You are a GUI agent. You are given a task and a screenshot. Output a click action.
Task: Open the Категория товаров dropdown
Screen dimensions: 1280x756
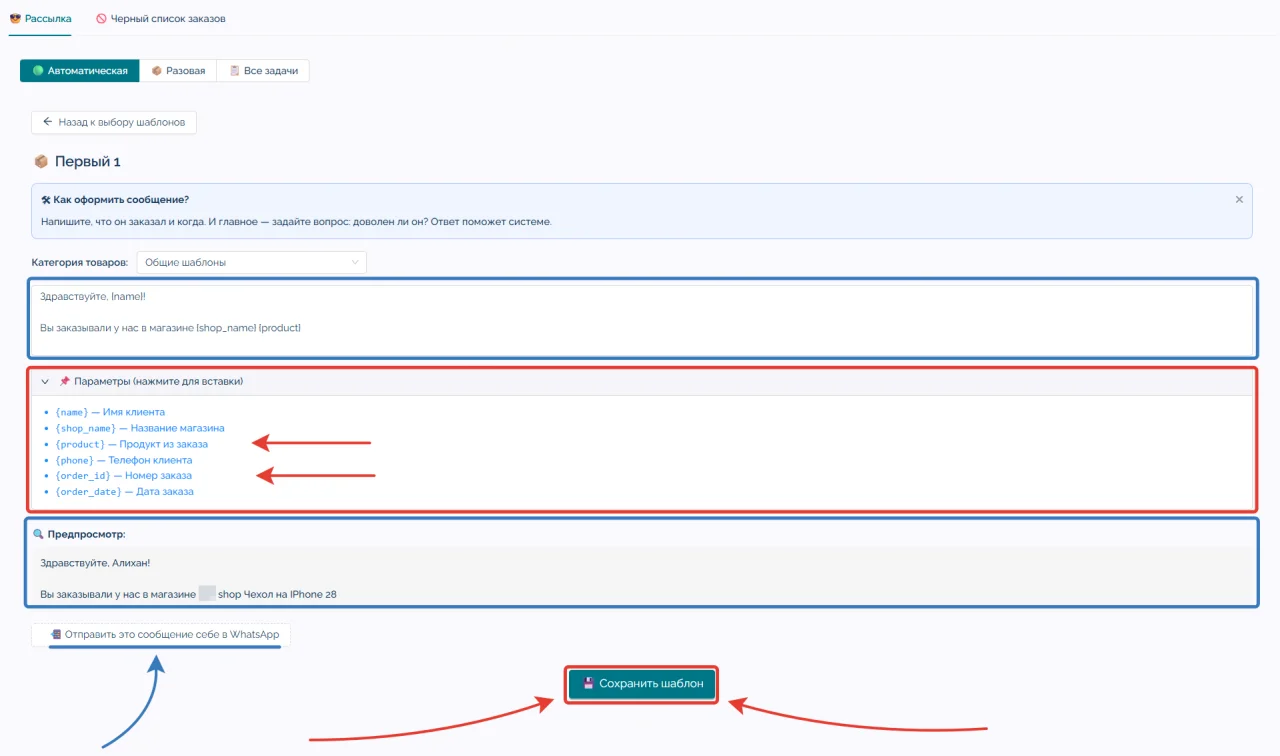pos(251,262)
